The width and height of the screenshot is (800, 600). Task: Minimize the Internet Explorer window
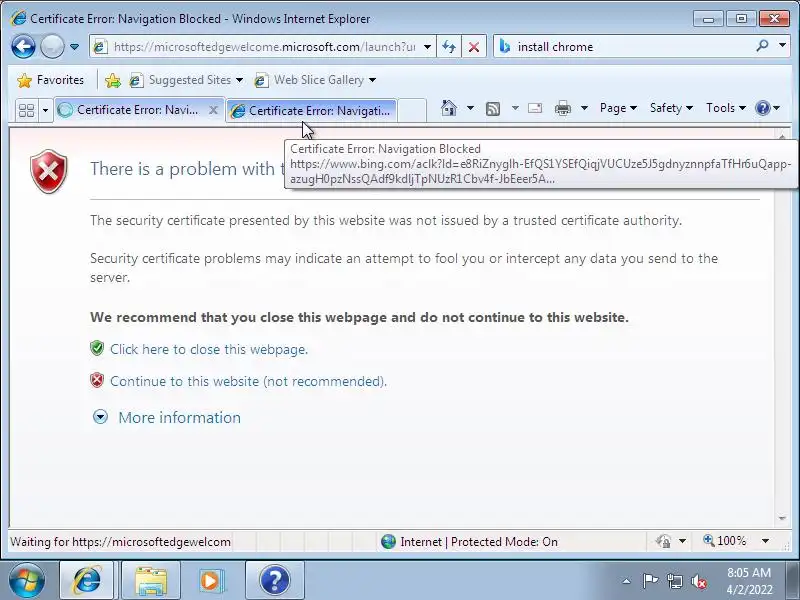[x=708, y=19]
